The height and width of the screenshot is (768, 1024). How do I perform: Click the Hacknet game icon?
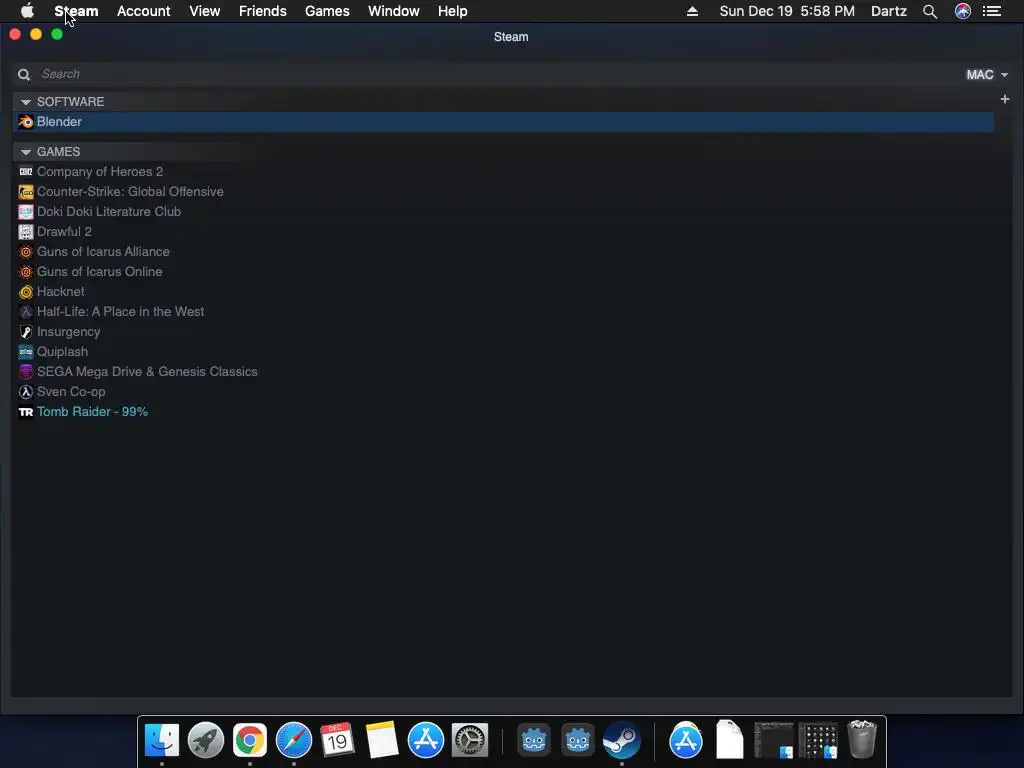tap(25, 292)
